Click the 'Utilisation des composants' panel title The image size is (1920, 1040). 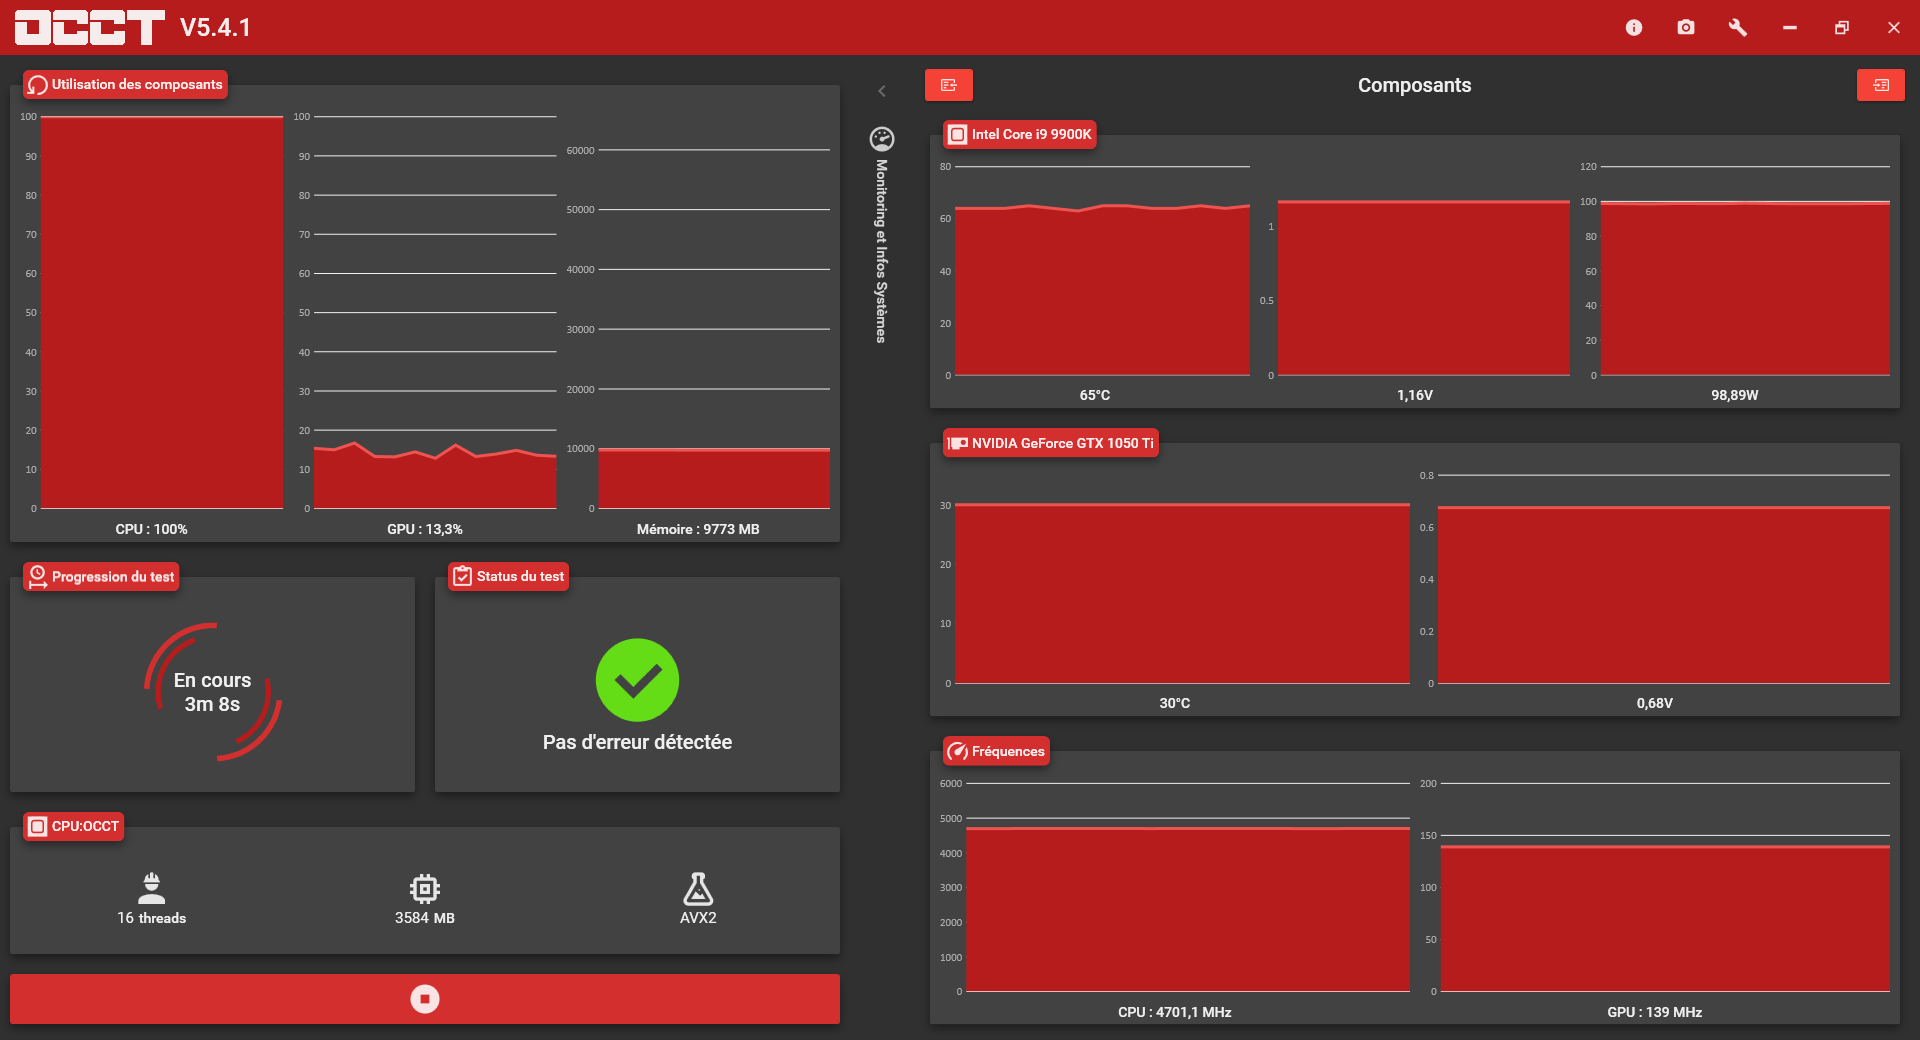[x=137, y=85]
